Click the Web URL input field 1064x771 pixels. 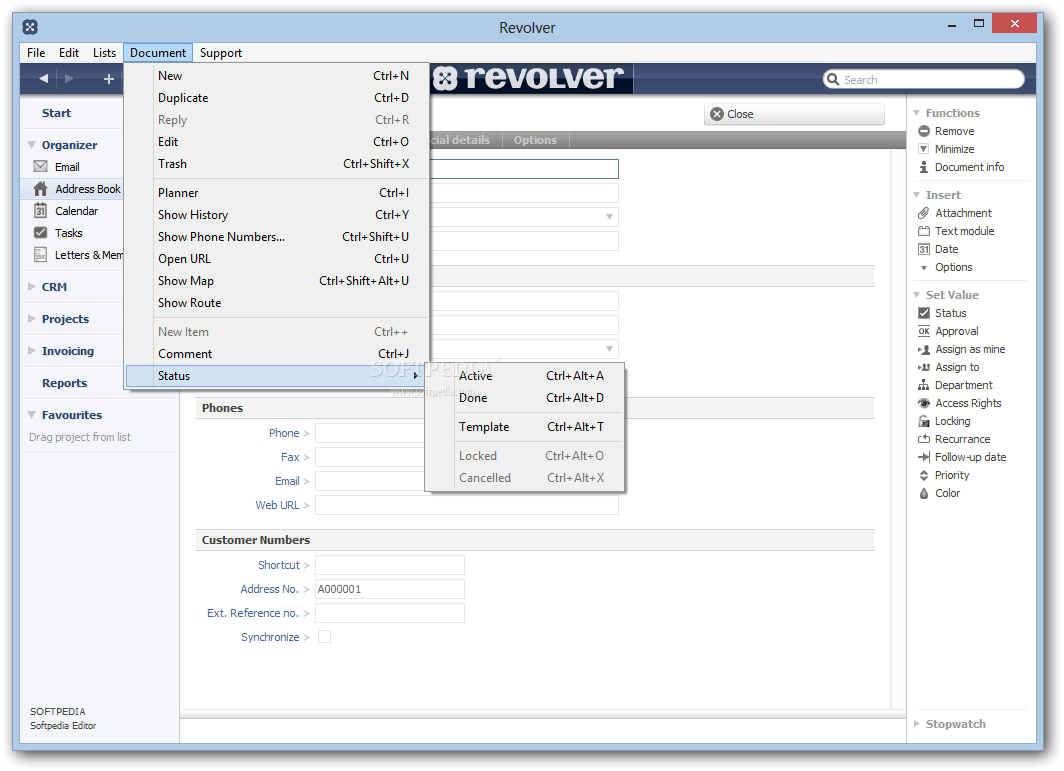click(x=467, y=505)
